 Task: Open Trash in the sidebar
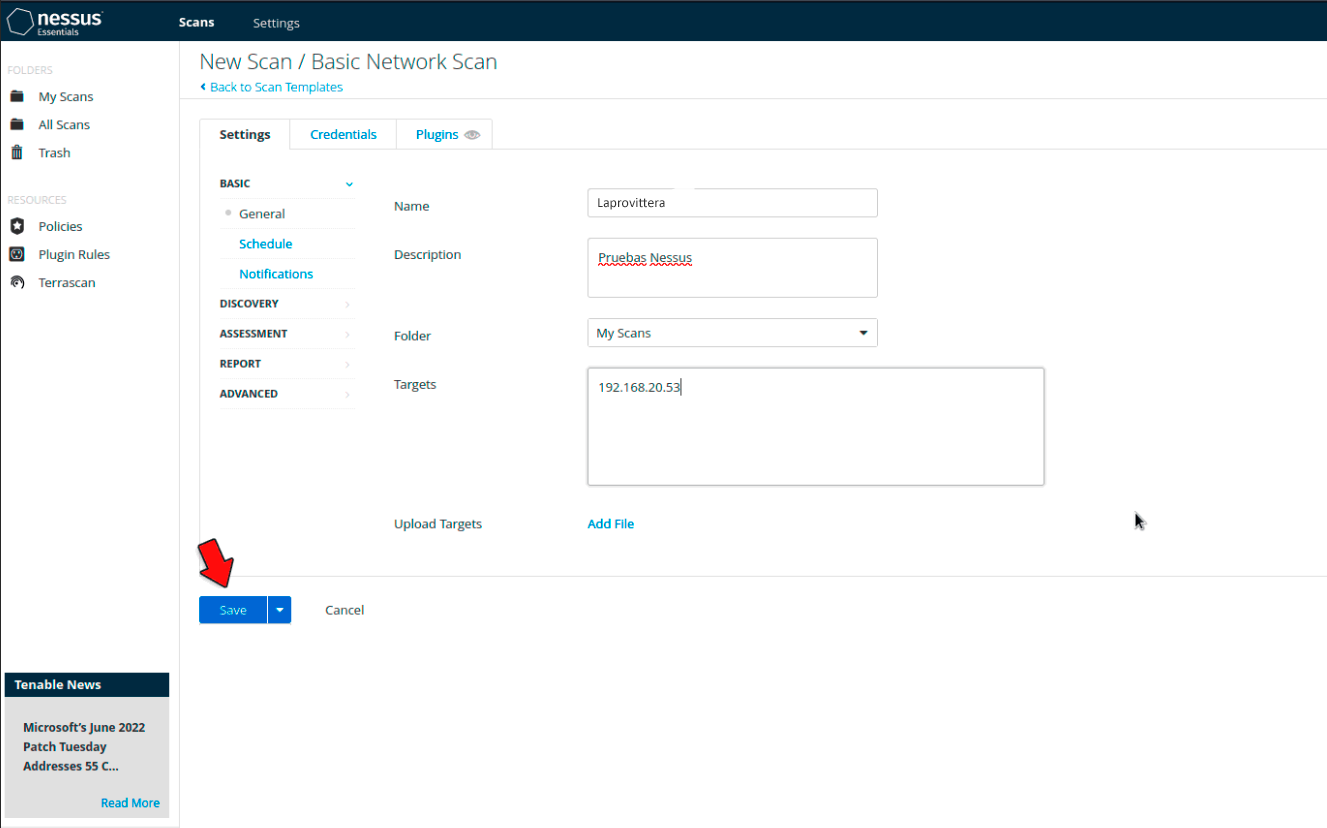pos(54,153)
